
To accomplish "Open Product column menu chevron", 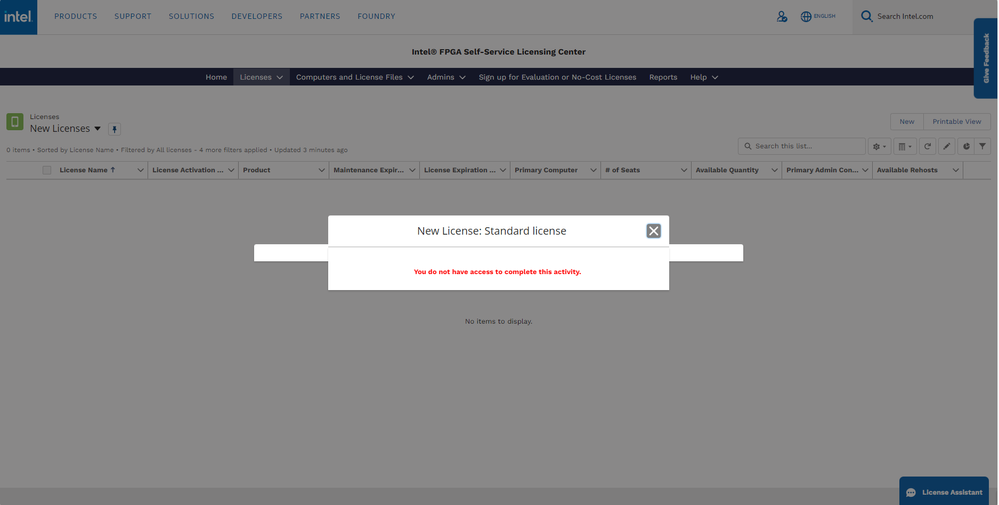I will click(x=321, y=170).
